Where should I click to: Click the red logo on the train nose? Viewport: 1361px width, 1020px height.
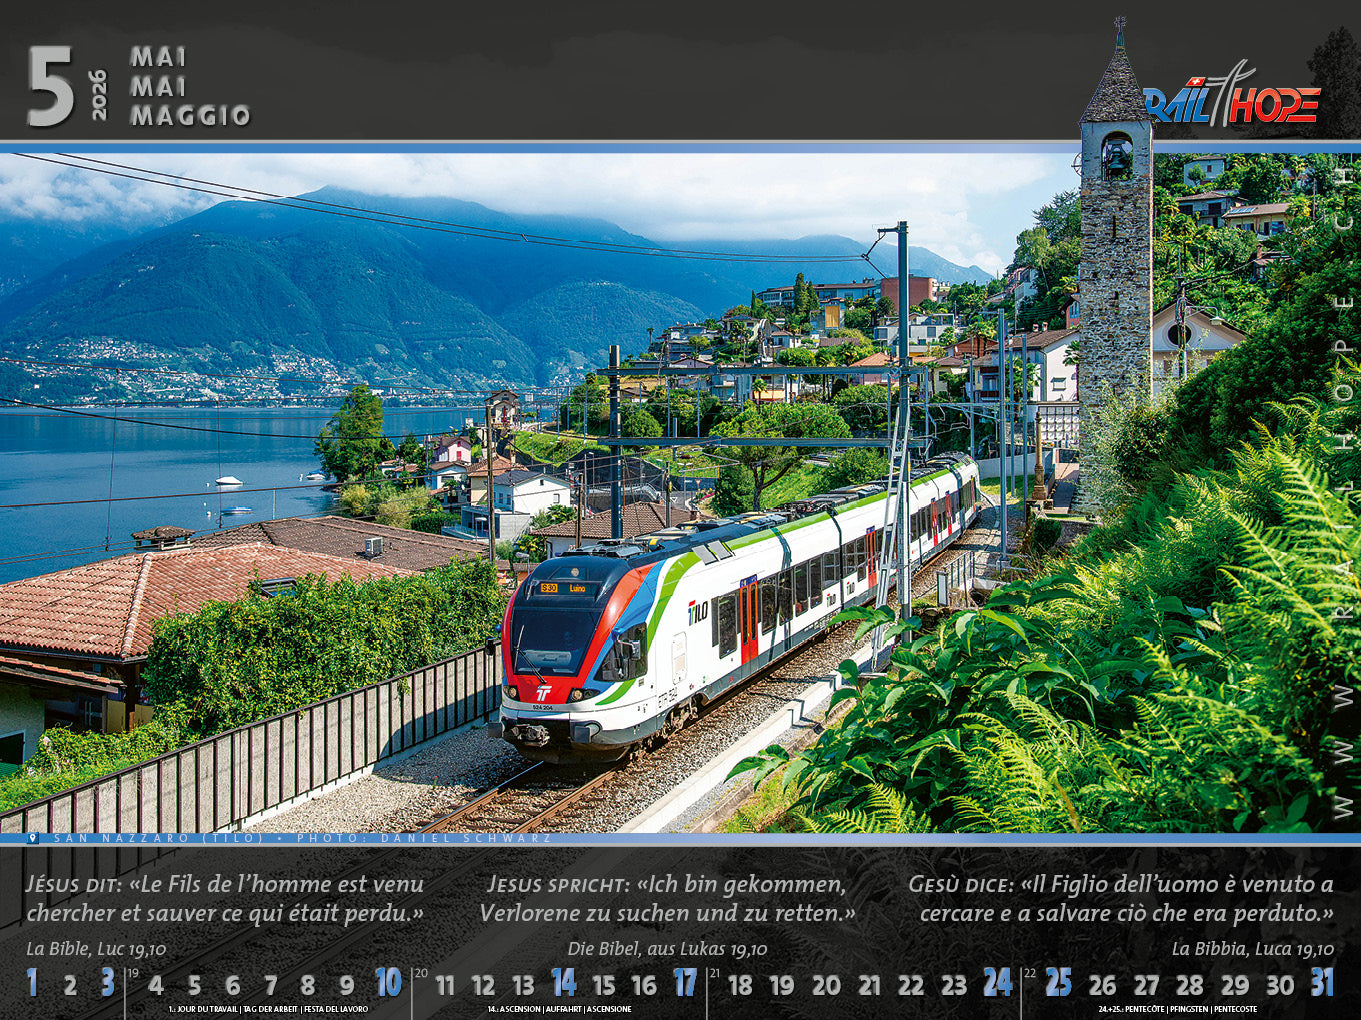coord(543,691)
